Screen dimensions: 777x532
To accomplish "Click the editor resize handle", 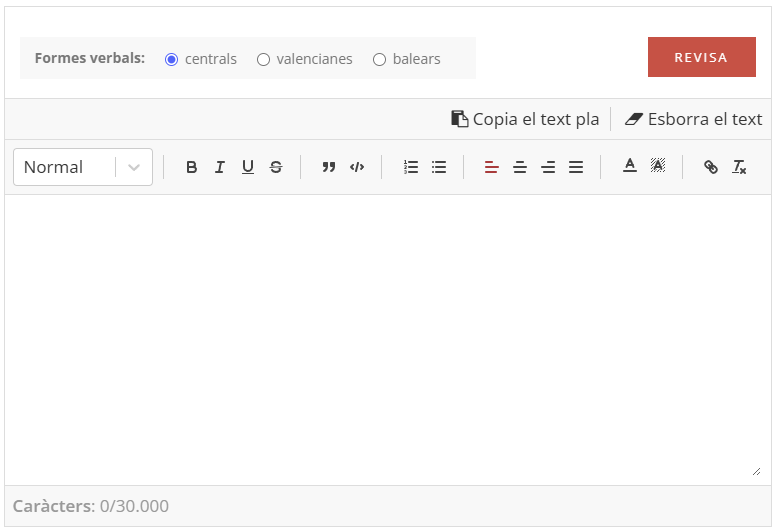I will [756, 472].
